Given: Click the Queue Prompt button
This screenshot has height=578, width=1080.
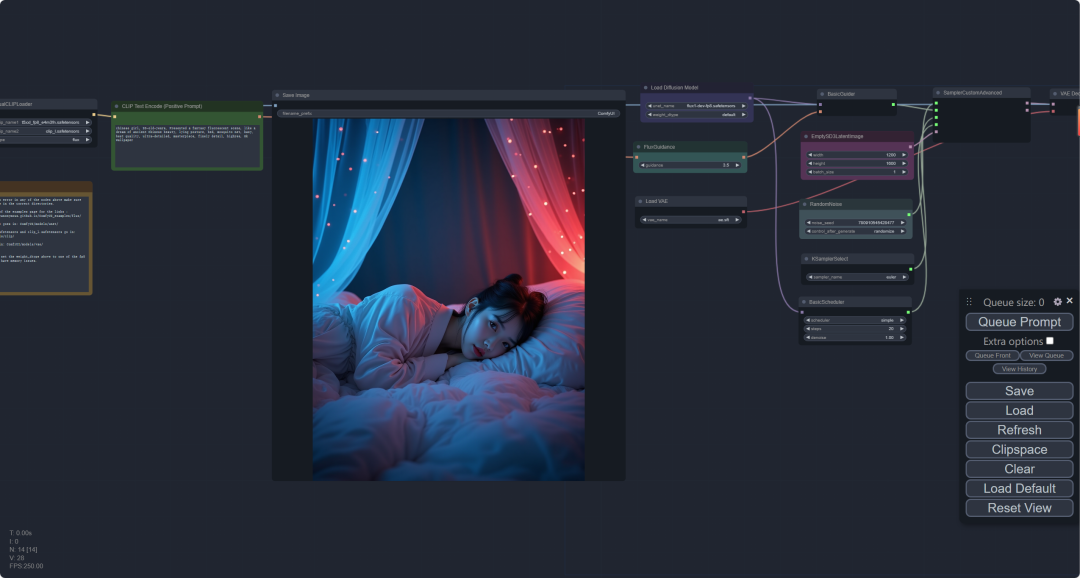Looking at the screenshot, I should 1019,322.
